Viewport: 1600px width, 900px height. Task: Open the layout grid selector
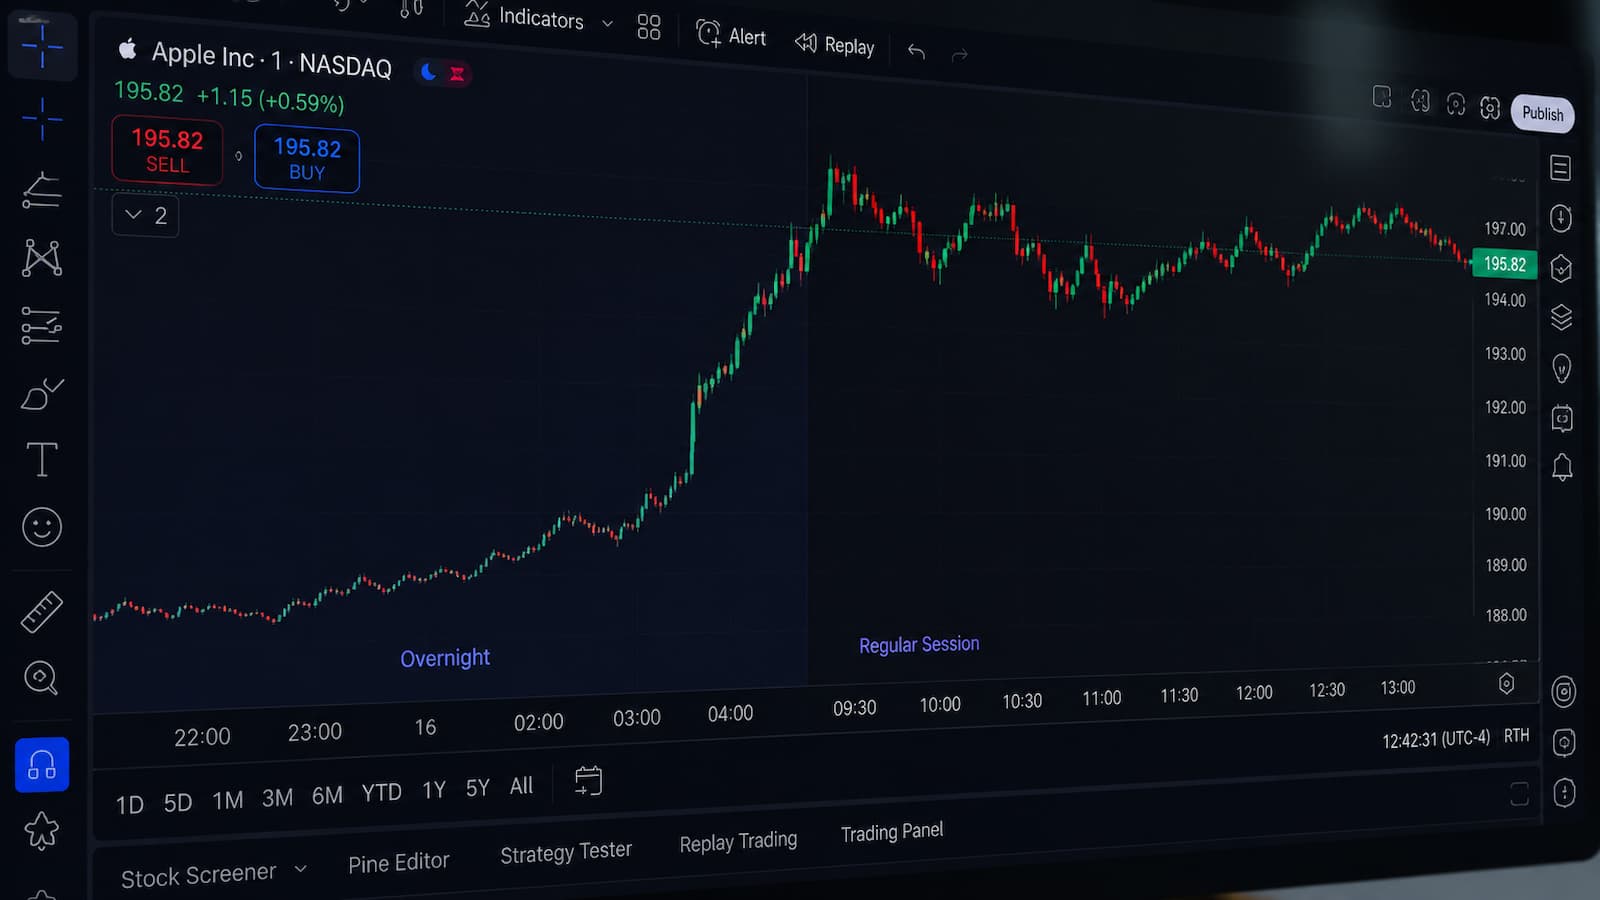click(x=649, y=27)
